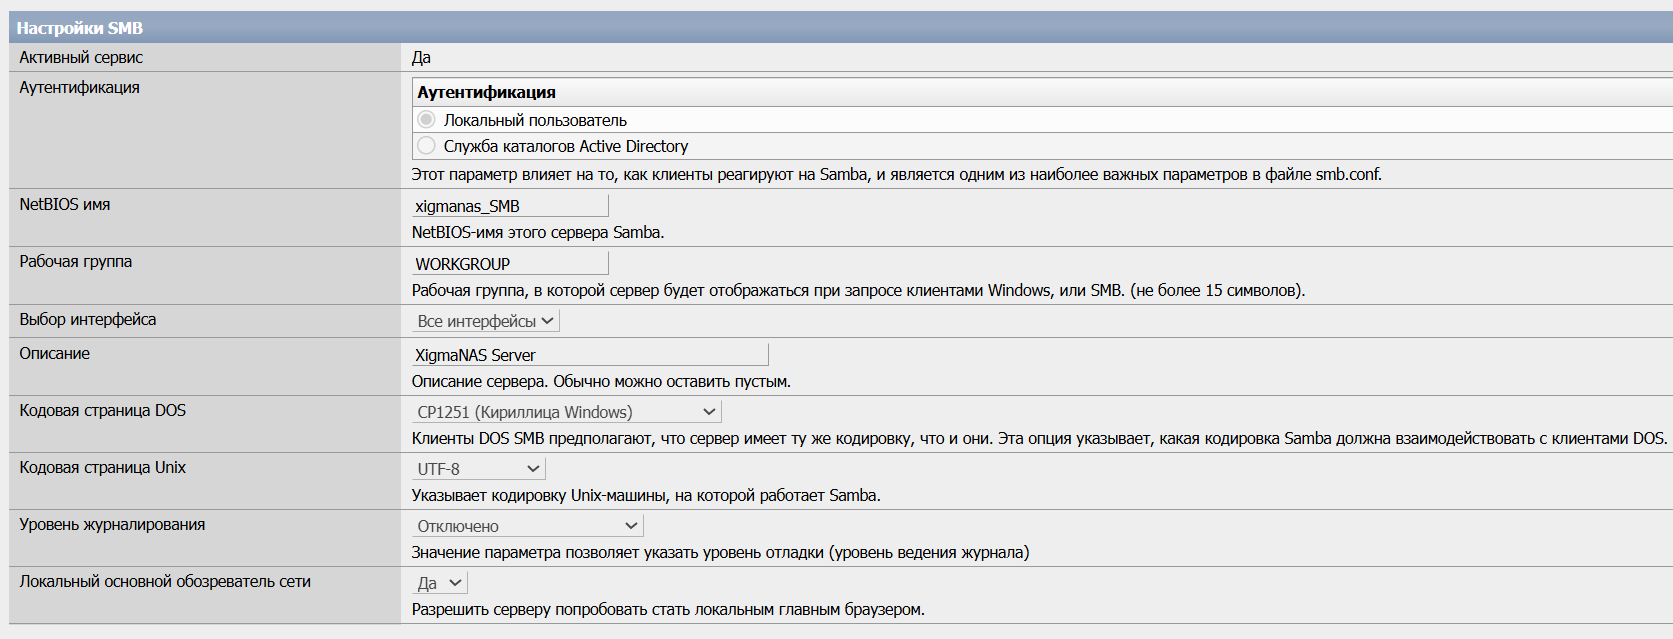
Task: Click the bold "Аутентификация" heading above the radio options
Action: pyautogui.click(x=486, y=92)
